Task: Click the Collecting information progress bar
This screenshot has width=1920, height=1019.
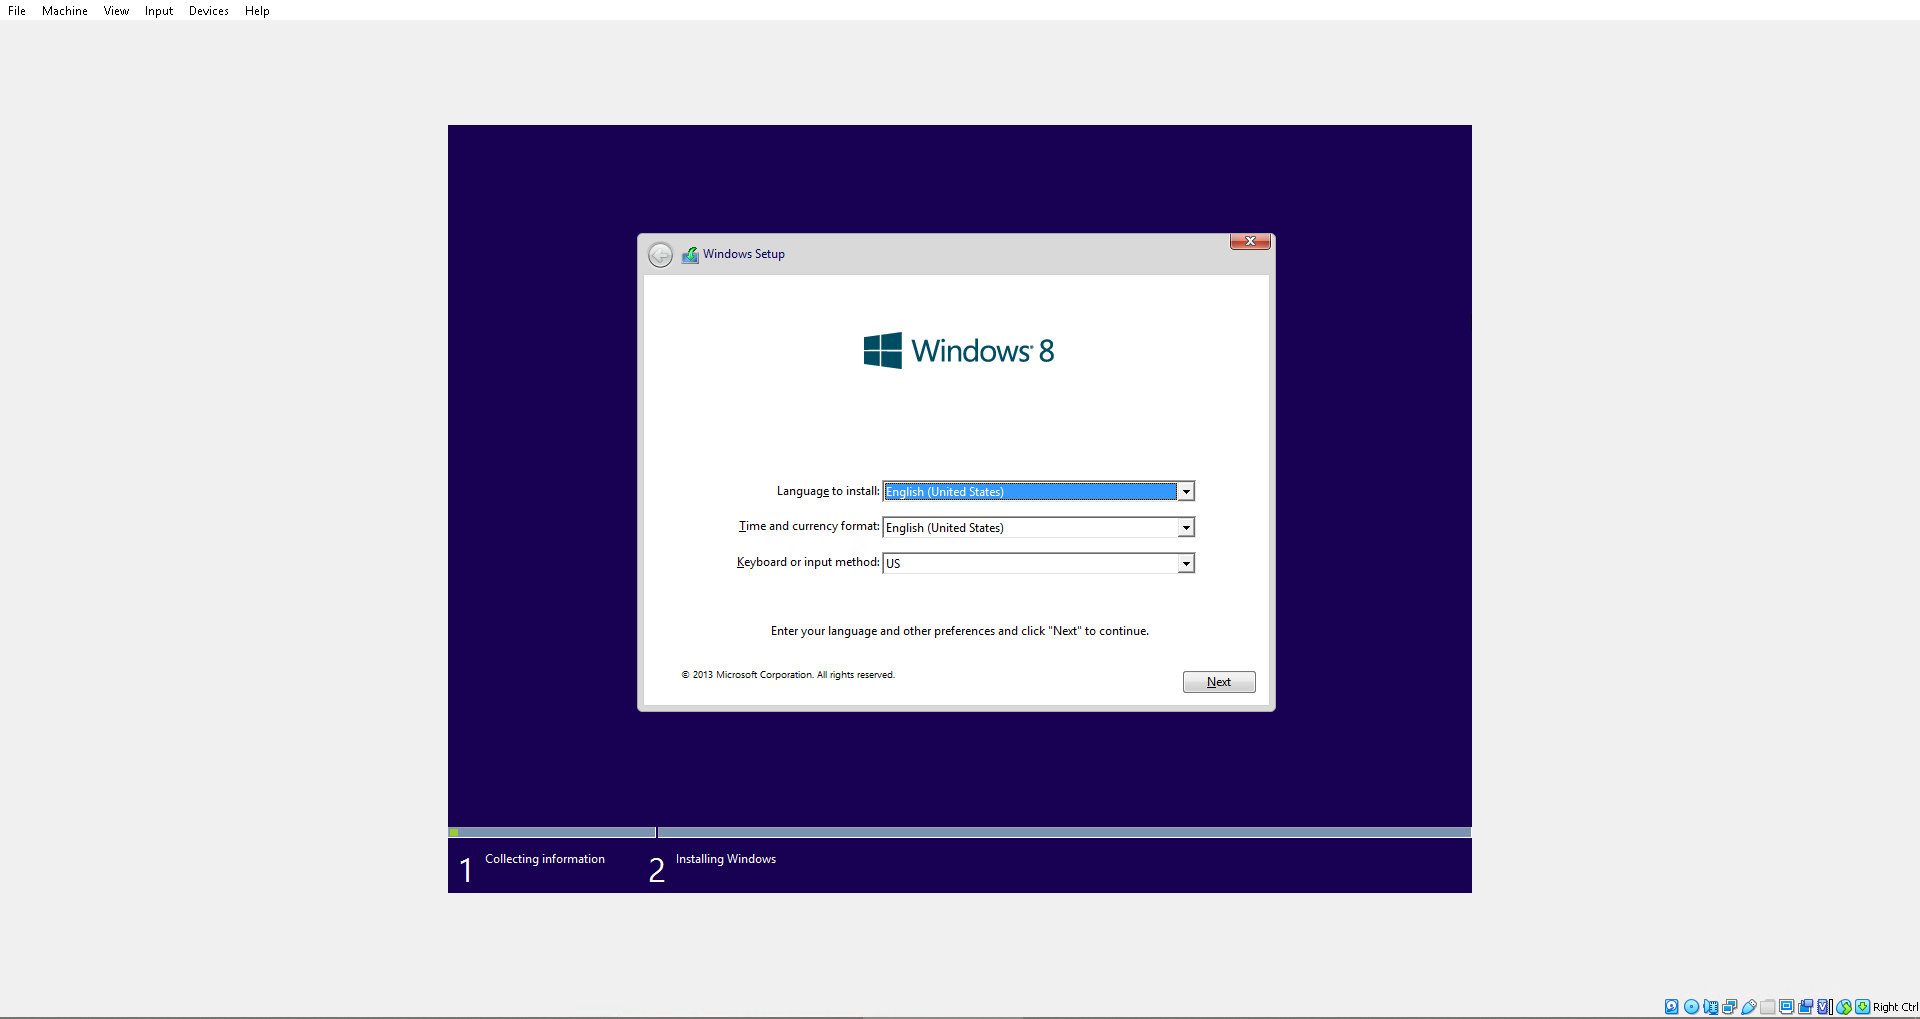Action: (552, 832)
